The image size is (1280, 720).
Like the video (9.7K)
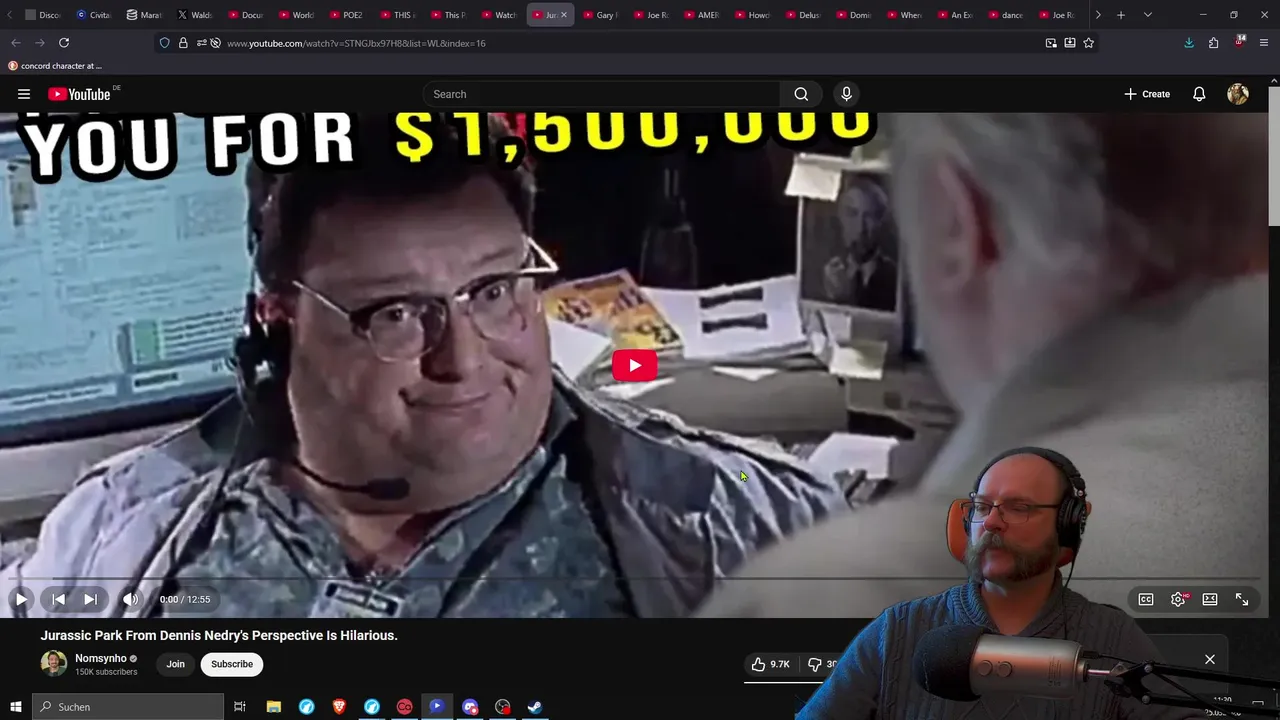click(770, 664)
